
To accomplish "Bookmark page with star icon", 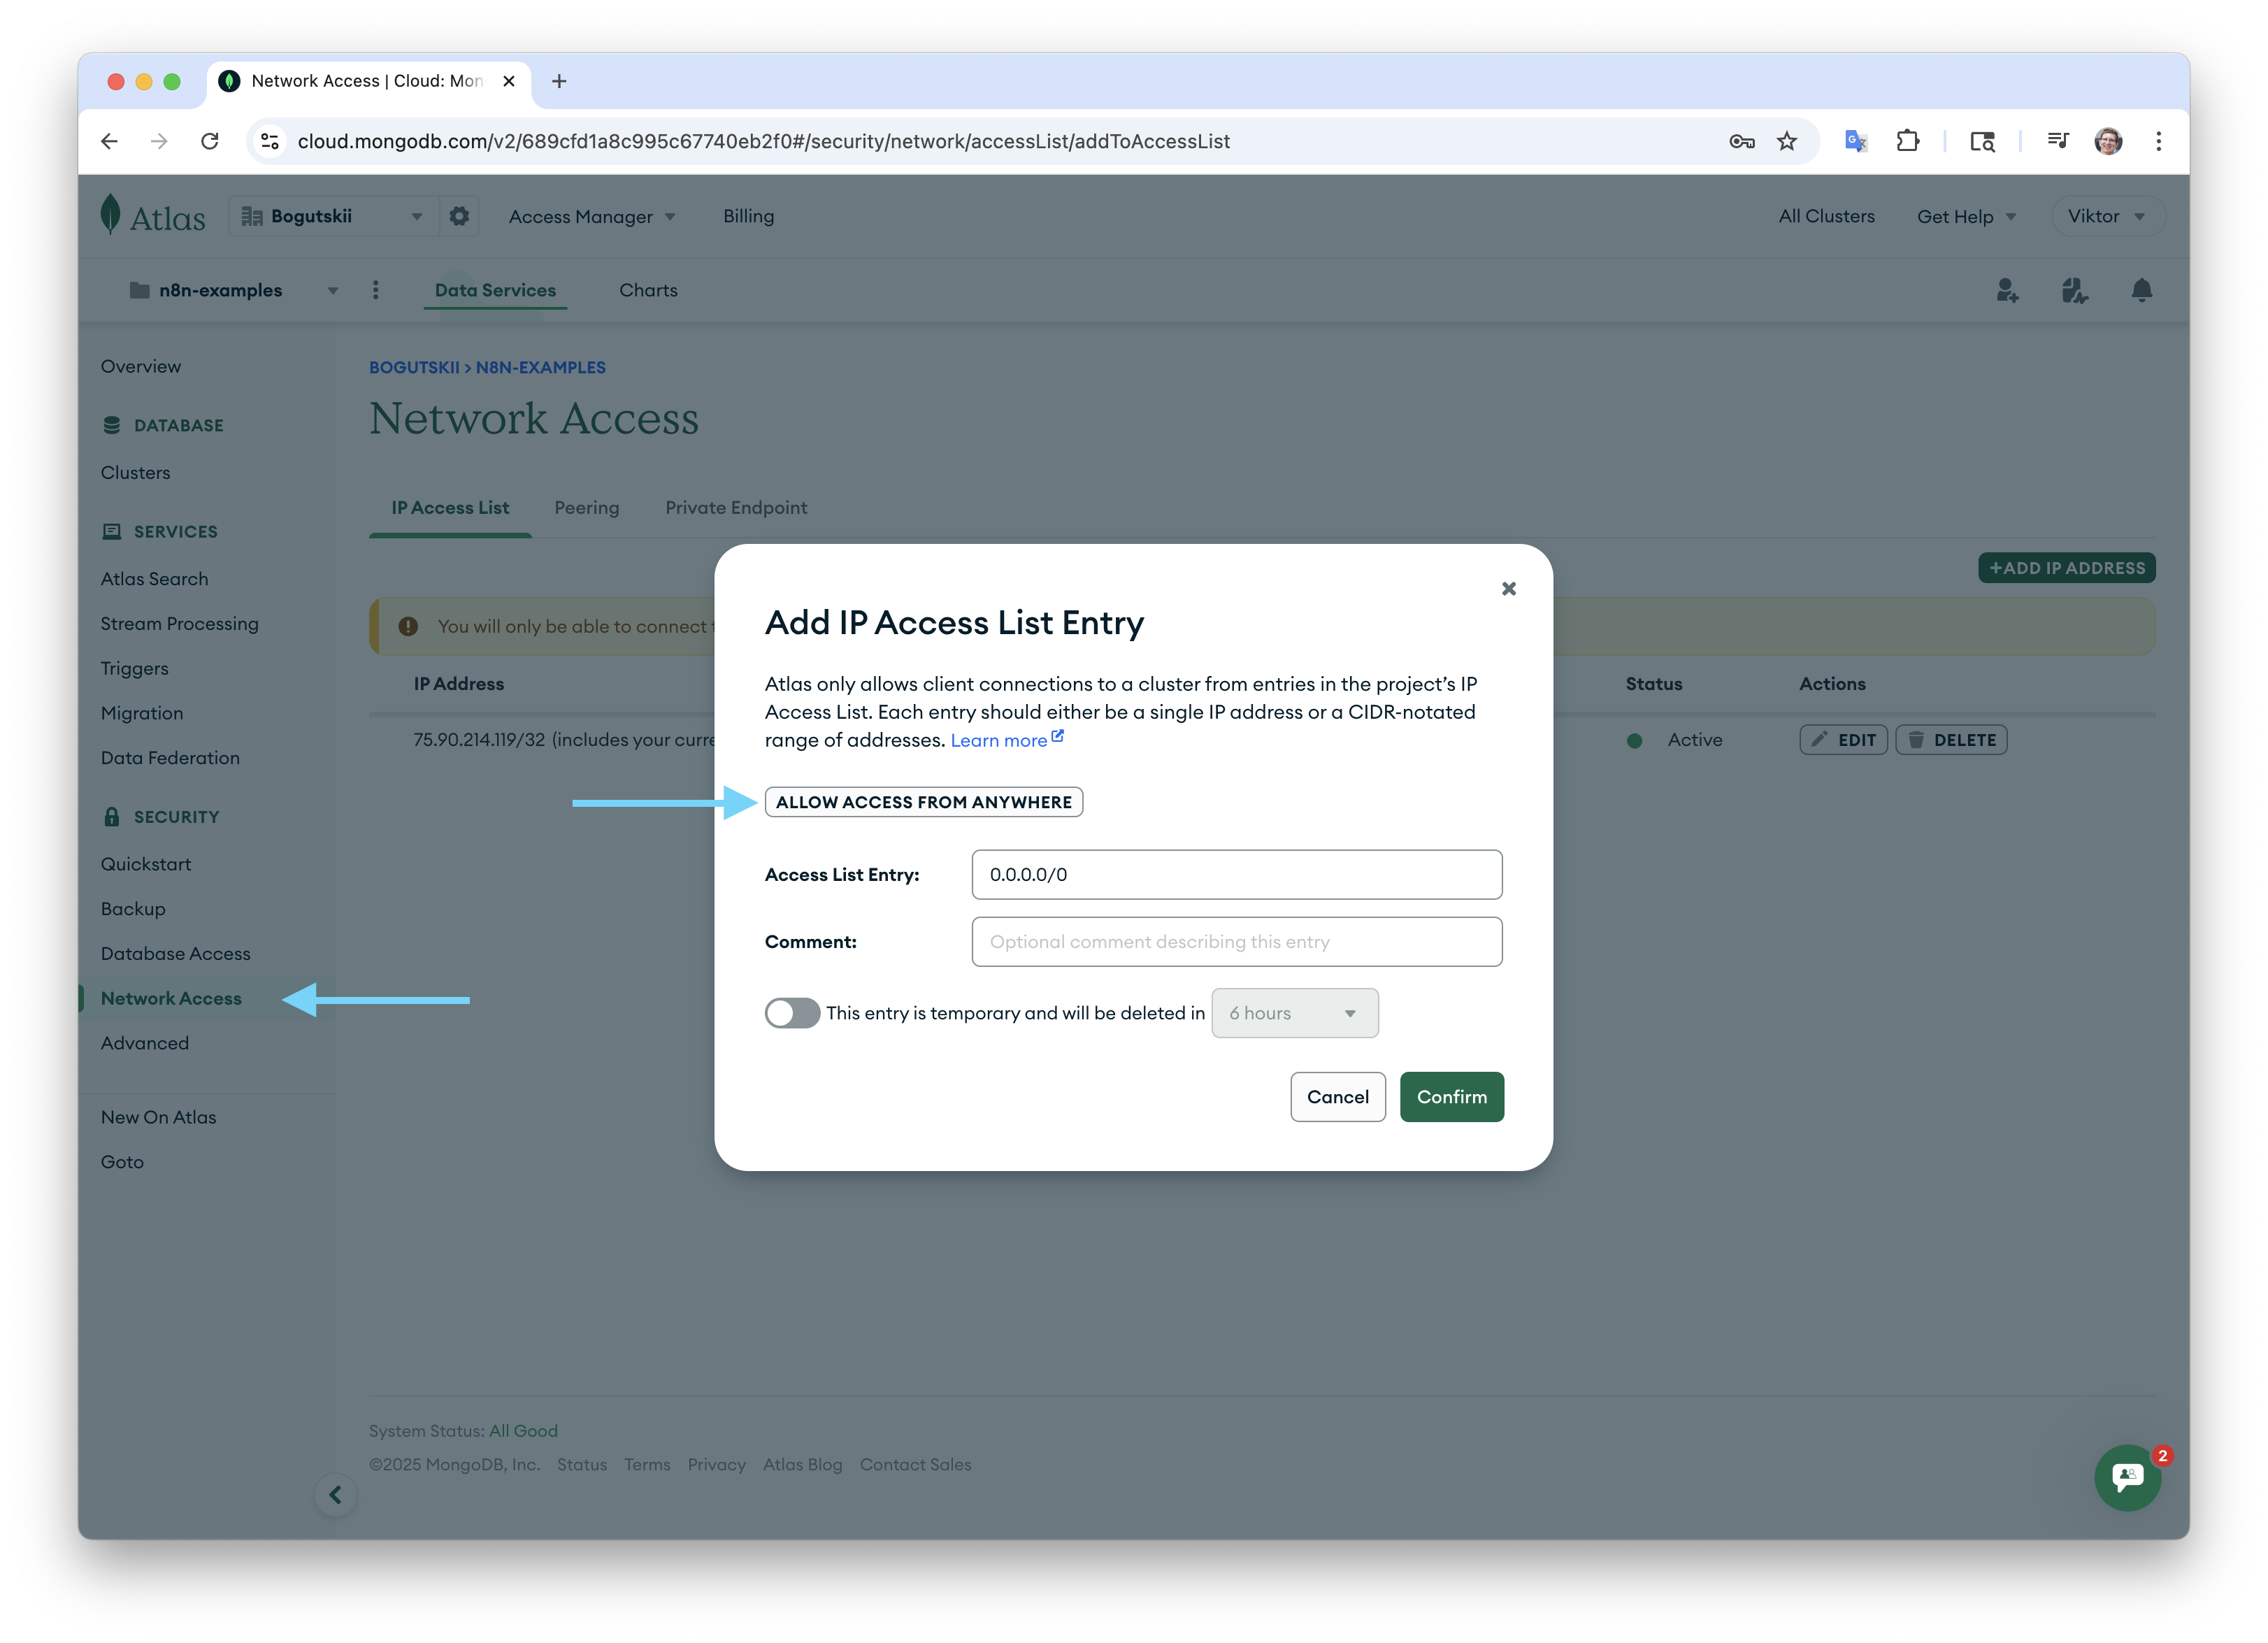I will coord(1787,141).
